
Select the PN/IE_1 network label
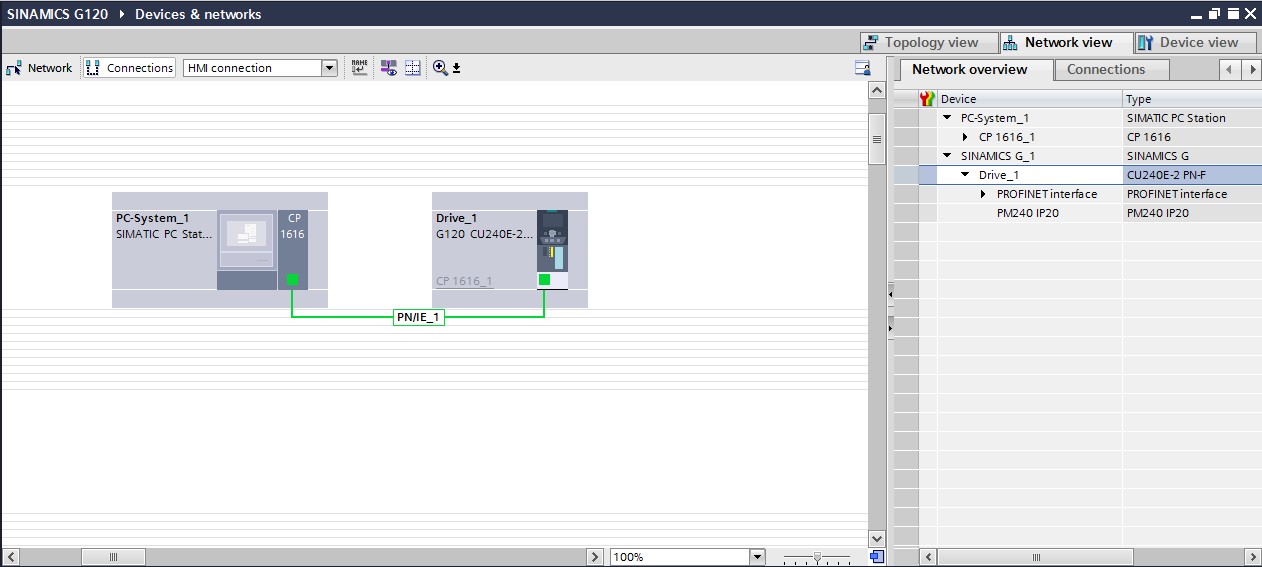tap(418, 317)
